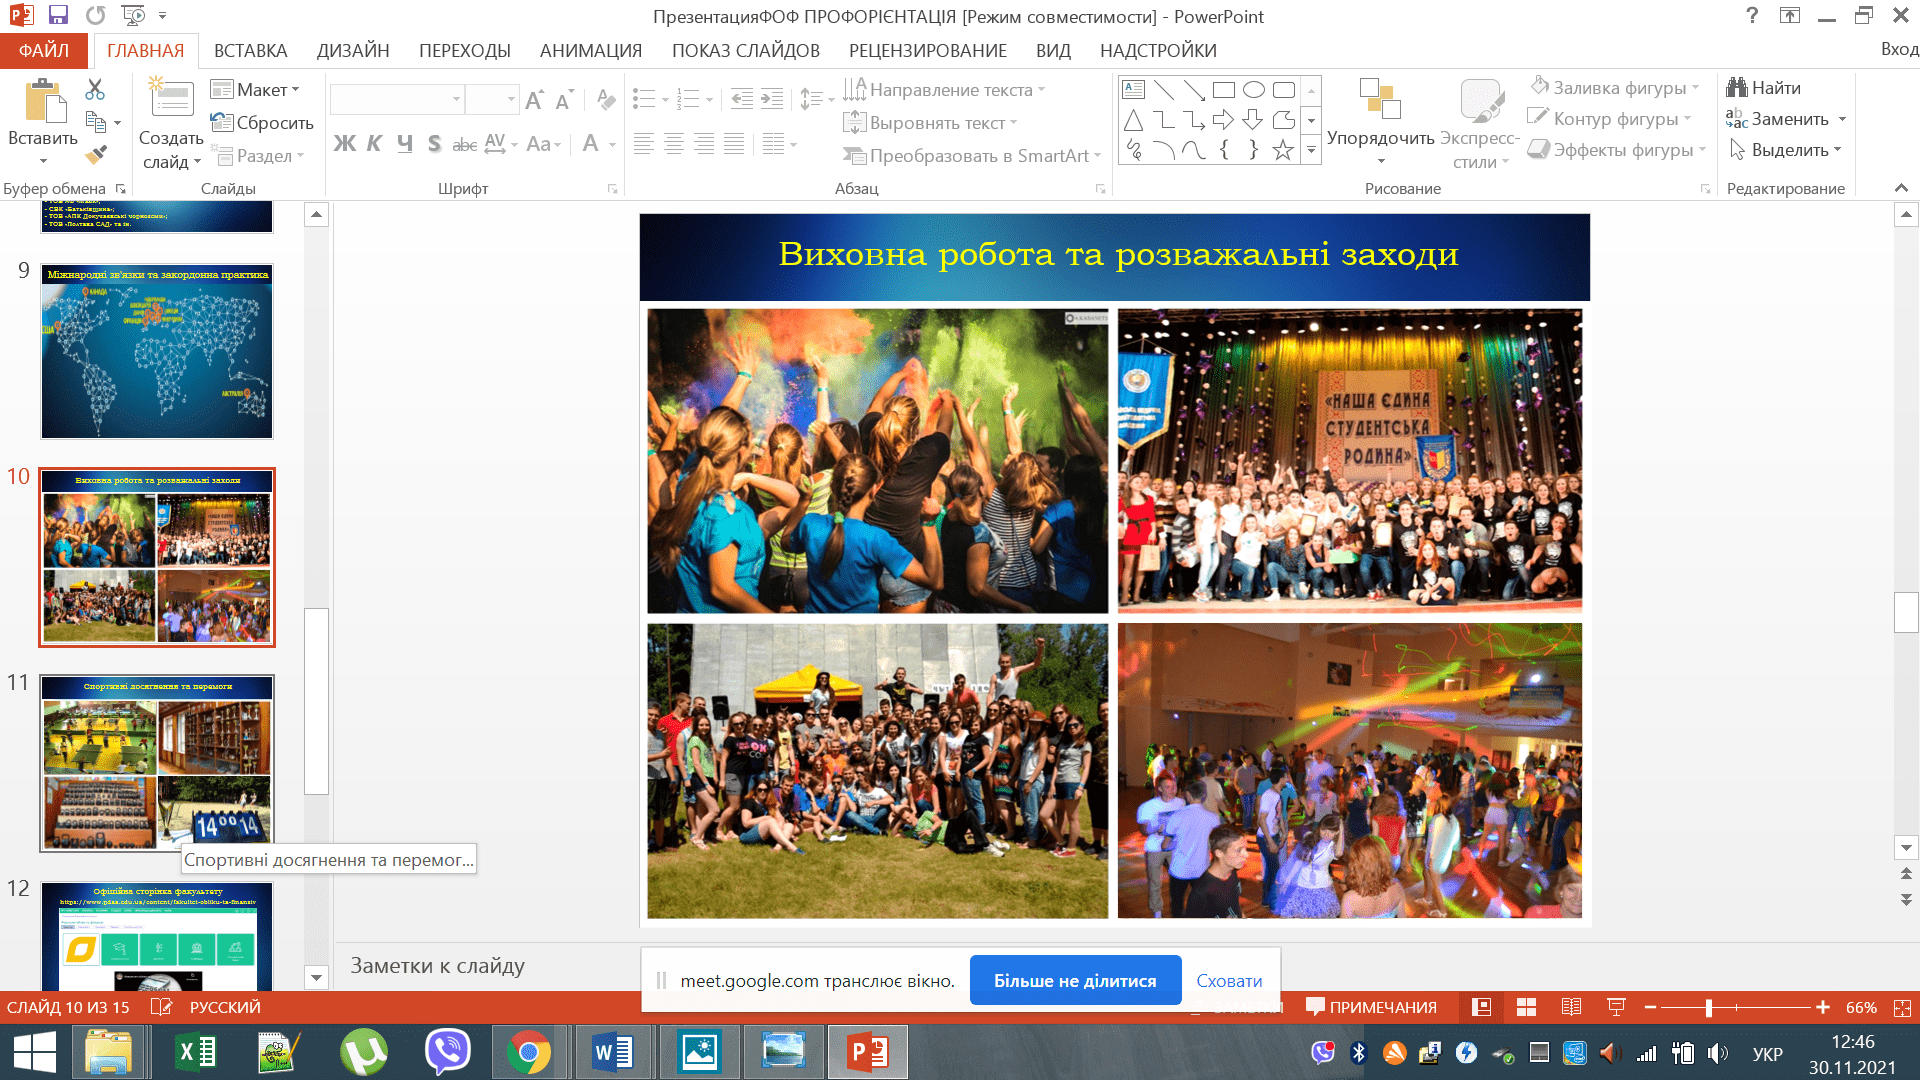1920x1080 pixels.
Task: Toggle bold Ж formatting
Action: [344, 143]
